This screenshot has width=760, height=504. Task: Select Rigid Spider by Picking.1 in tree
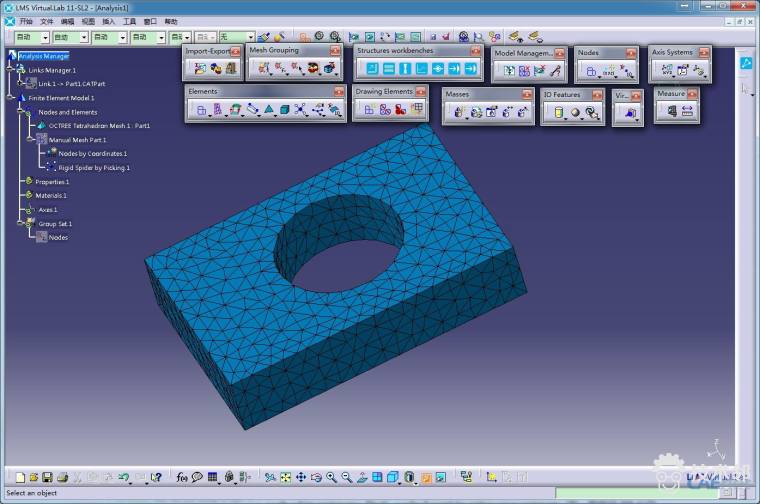point(94,168)
